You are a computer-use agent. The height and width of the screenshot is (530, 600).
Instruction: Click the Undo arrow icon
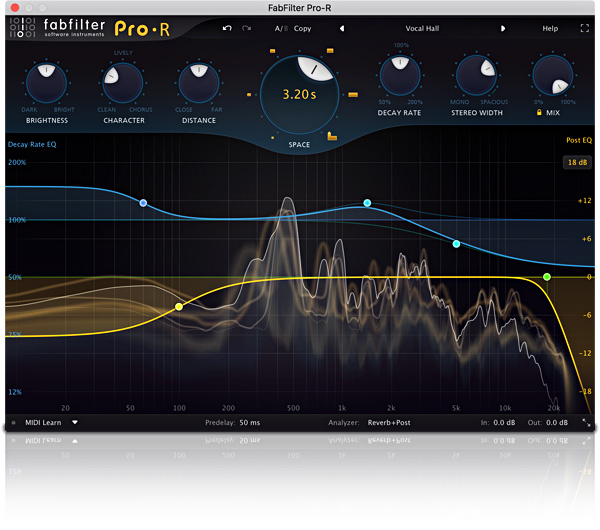point(227,28)
